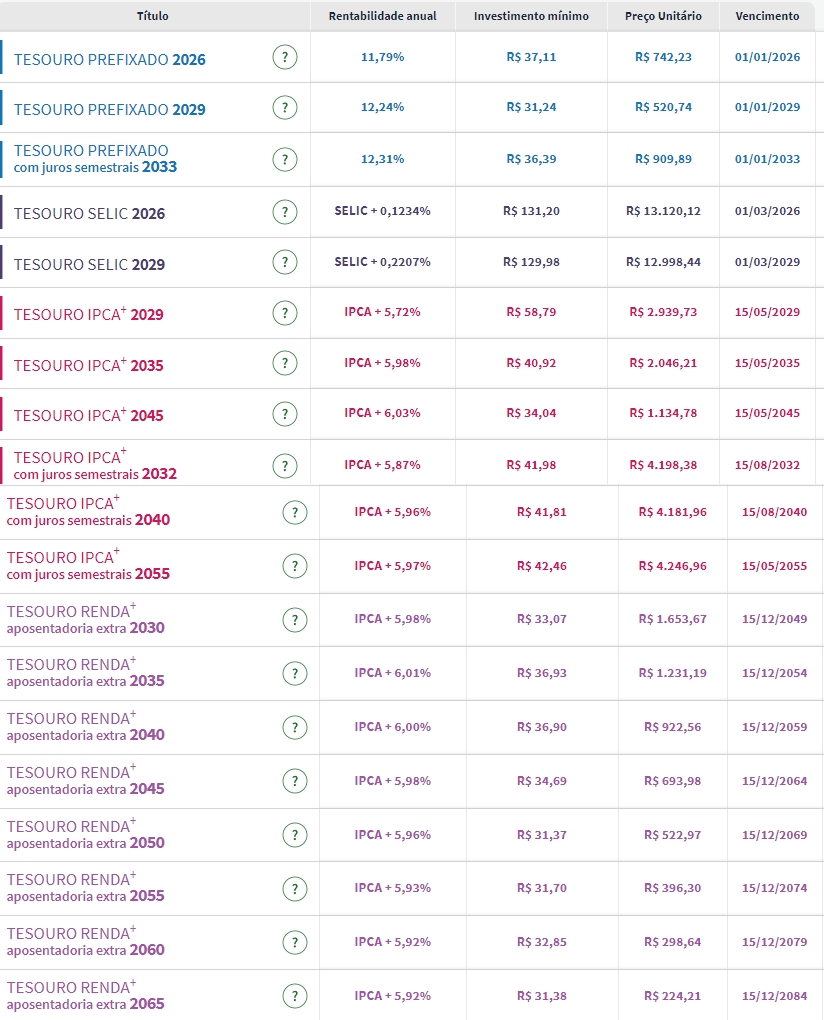Open the Tesouro Prefixado 2026 title link
The height and width of the screenshot is (1020, 824).
(x=110, y=59)
